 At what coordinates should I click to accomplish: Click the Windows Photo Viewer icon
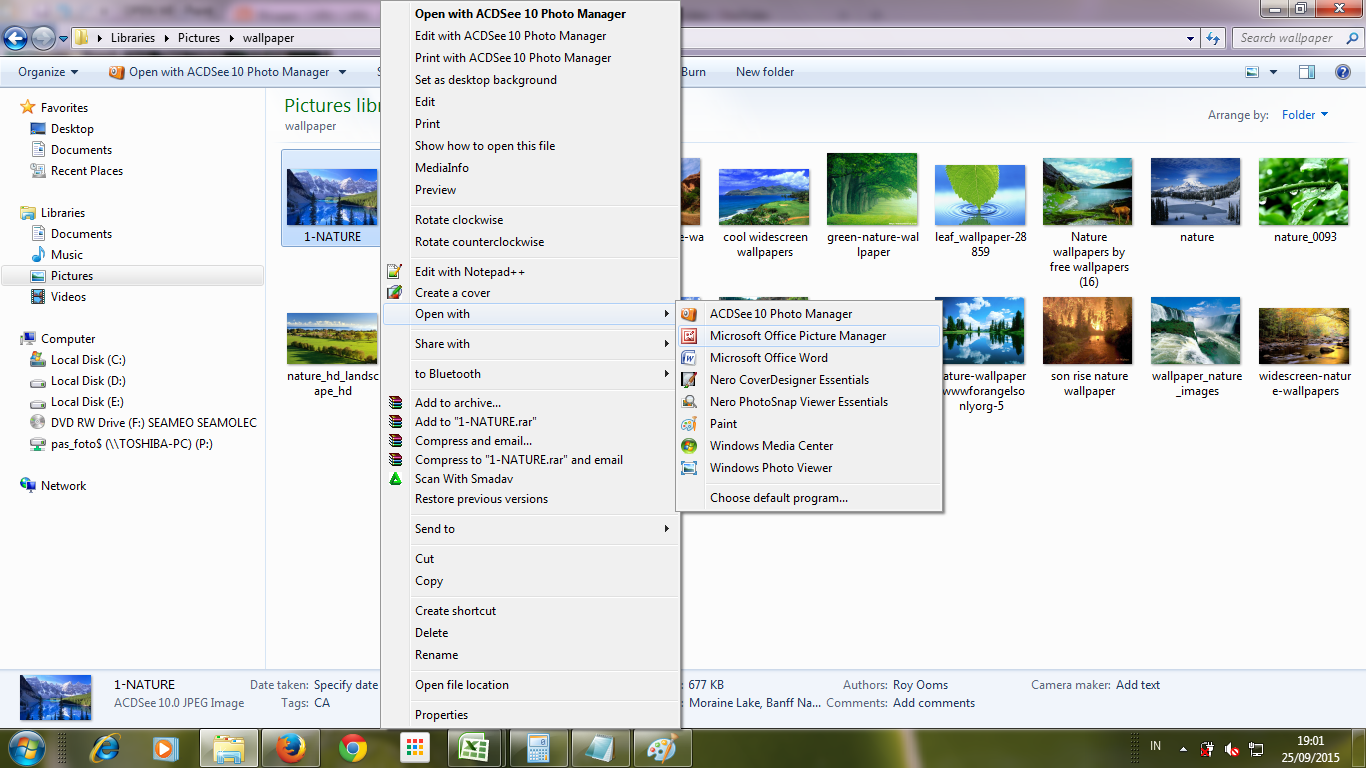coord(689,468)
